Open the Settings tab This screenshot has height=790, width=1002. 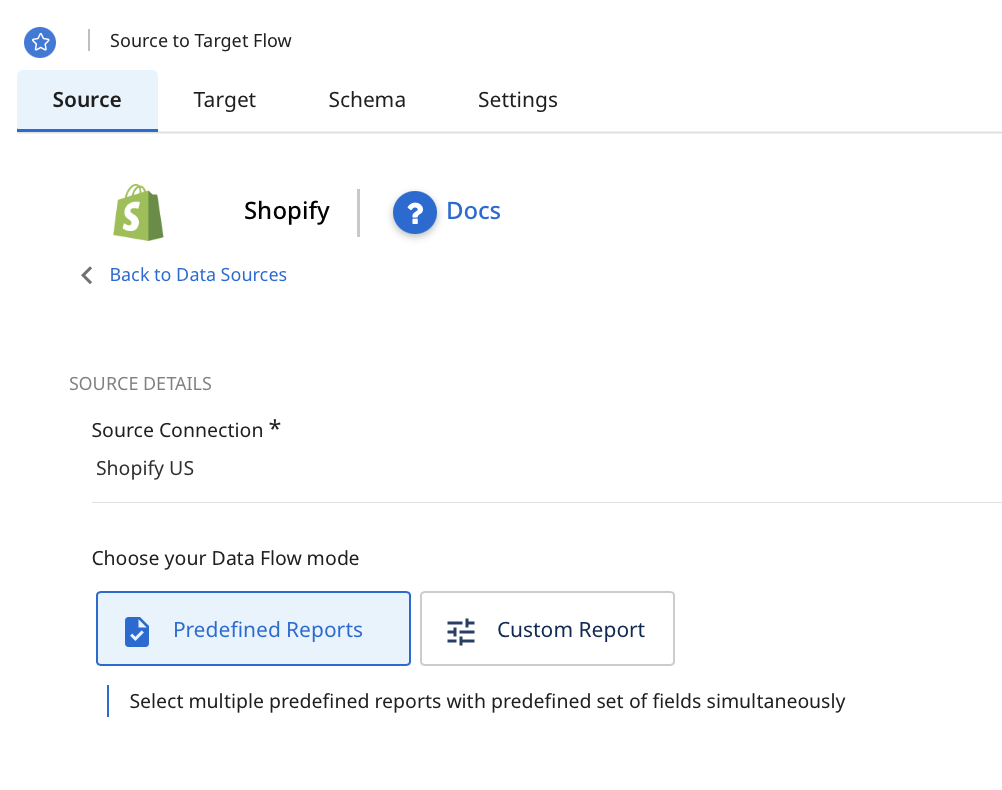(518, 100)
